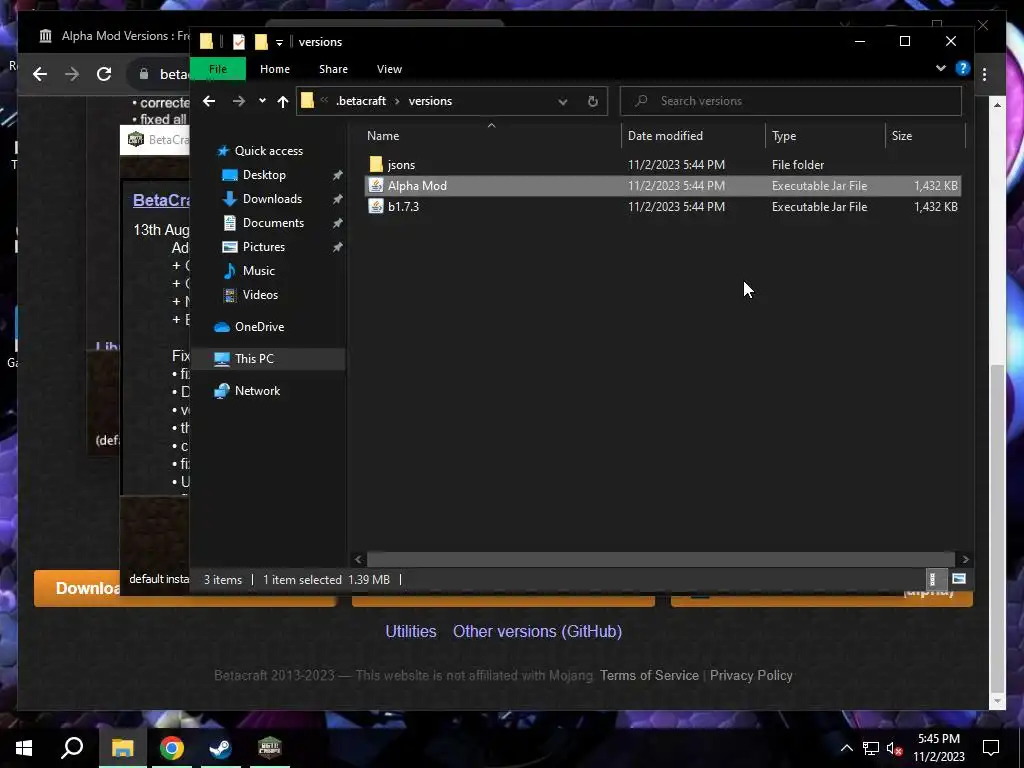This screenshot has width=1024, height=768.
Task: Open the Privacy Policy link
Action: (x=751, y=675)
